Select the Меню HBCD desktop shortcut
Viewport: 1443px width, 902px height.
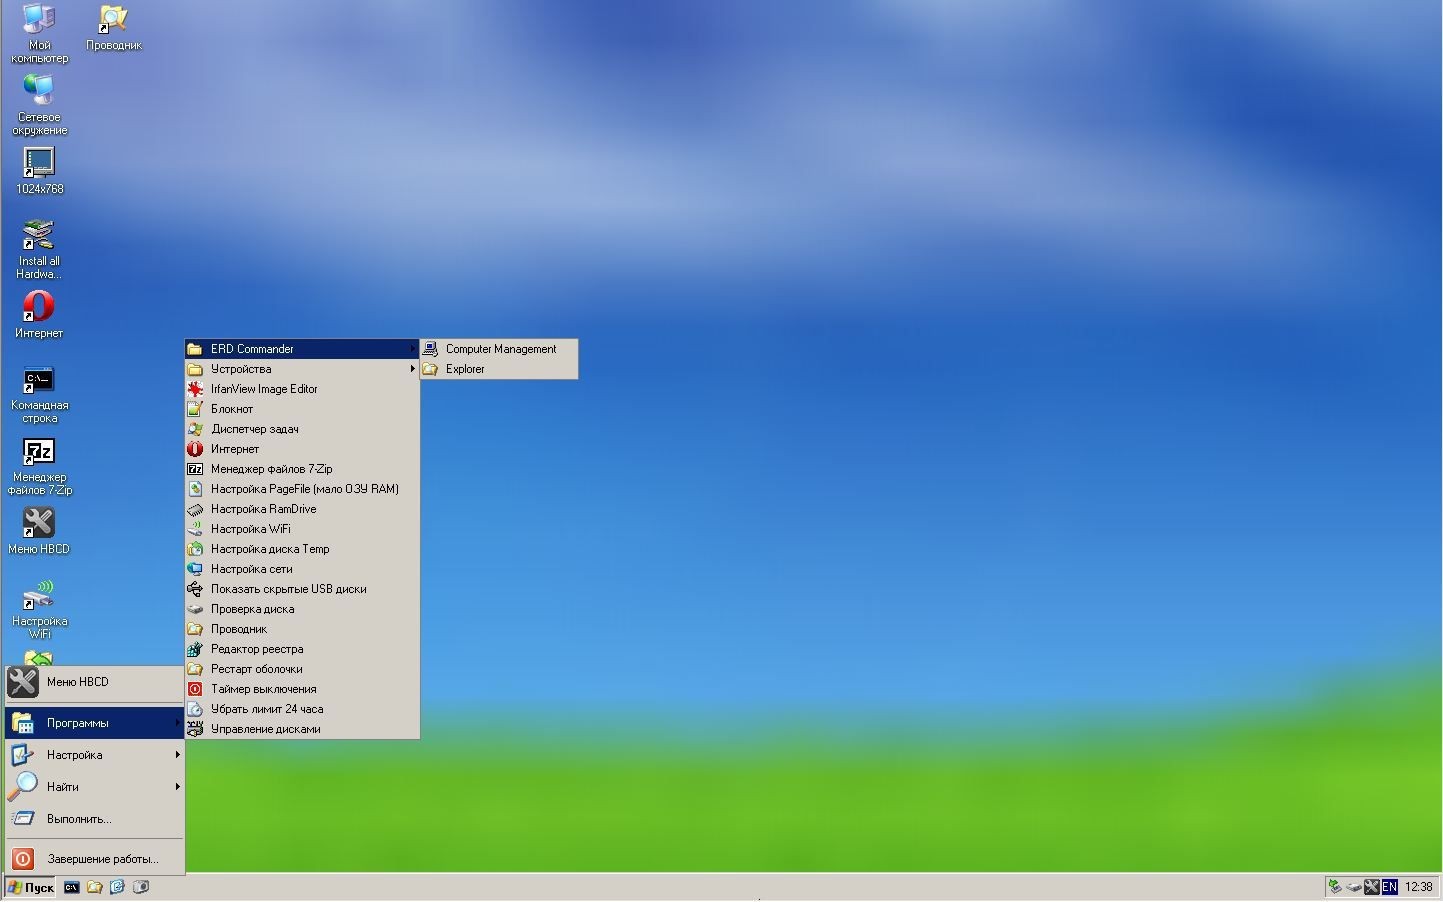click(x=39, y=531)
